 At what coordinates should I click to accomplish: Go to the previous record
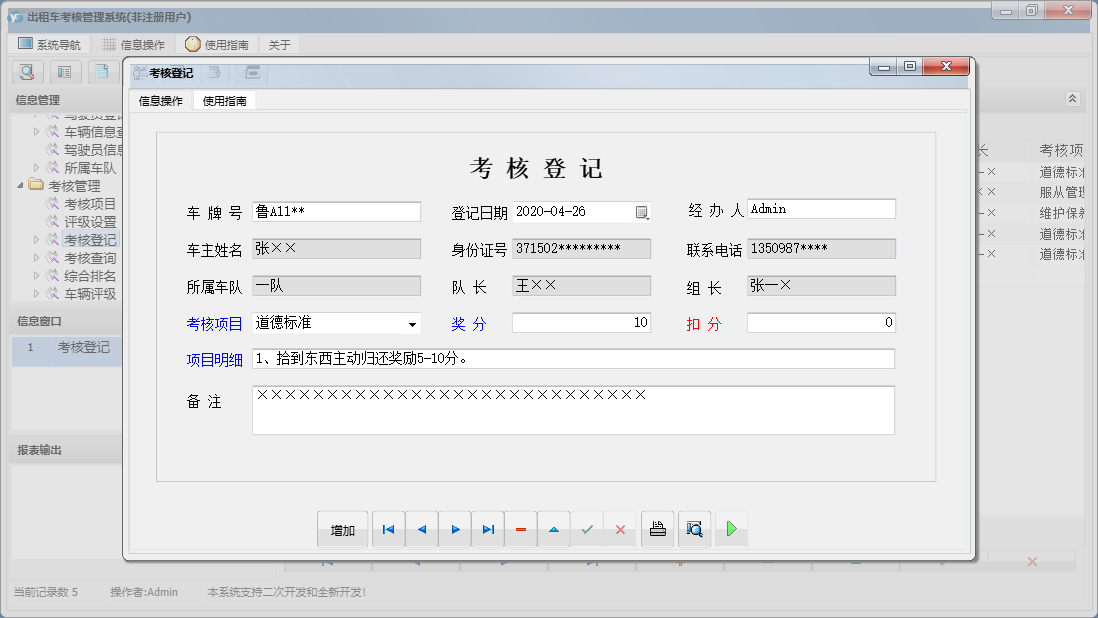click(421, 529)
